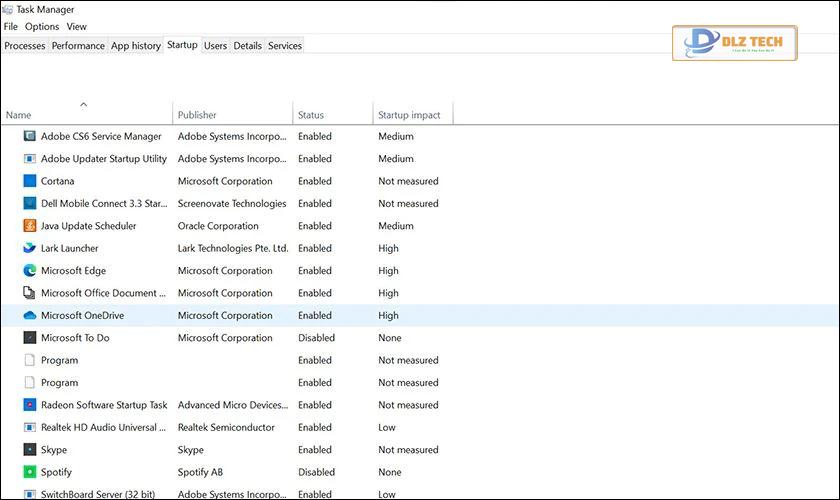Select the Cortana entry name
This screenshot has height=500, width=840.
57,181
